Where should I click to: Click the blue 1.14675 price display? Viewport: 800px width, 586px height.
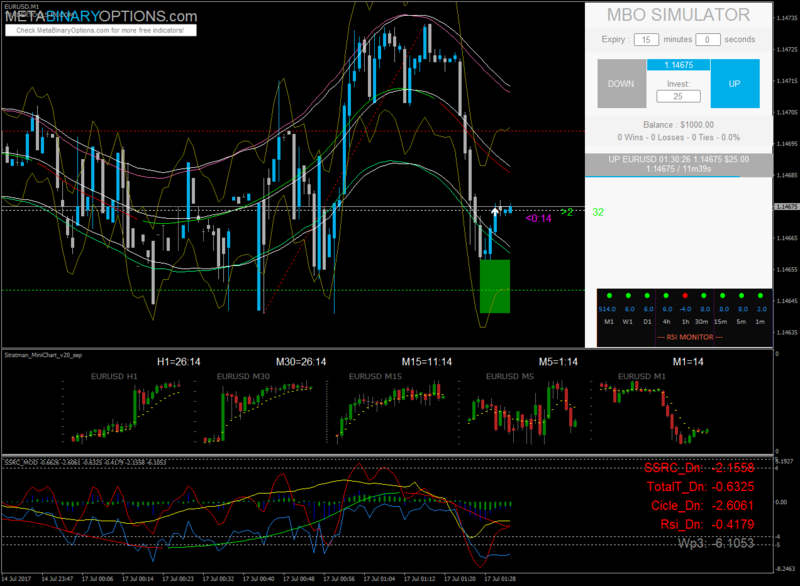point(679,65)
